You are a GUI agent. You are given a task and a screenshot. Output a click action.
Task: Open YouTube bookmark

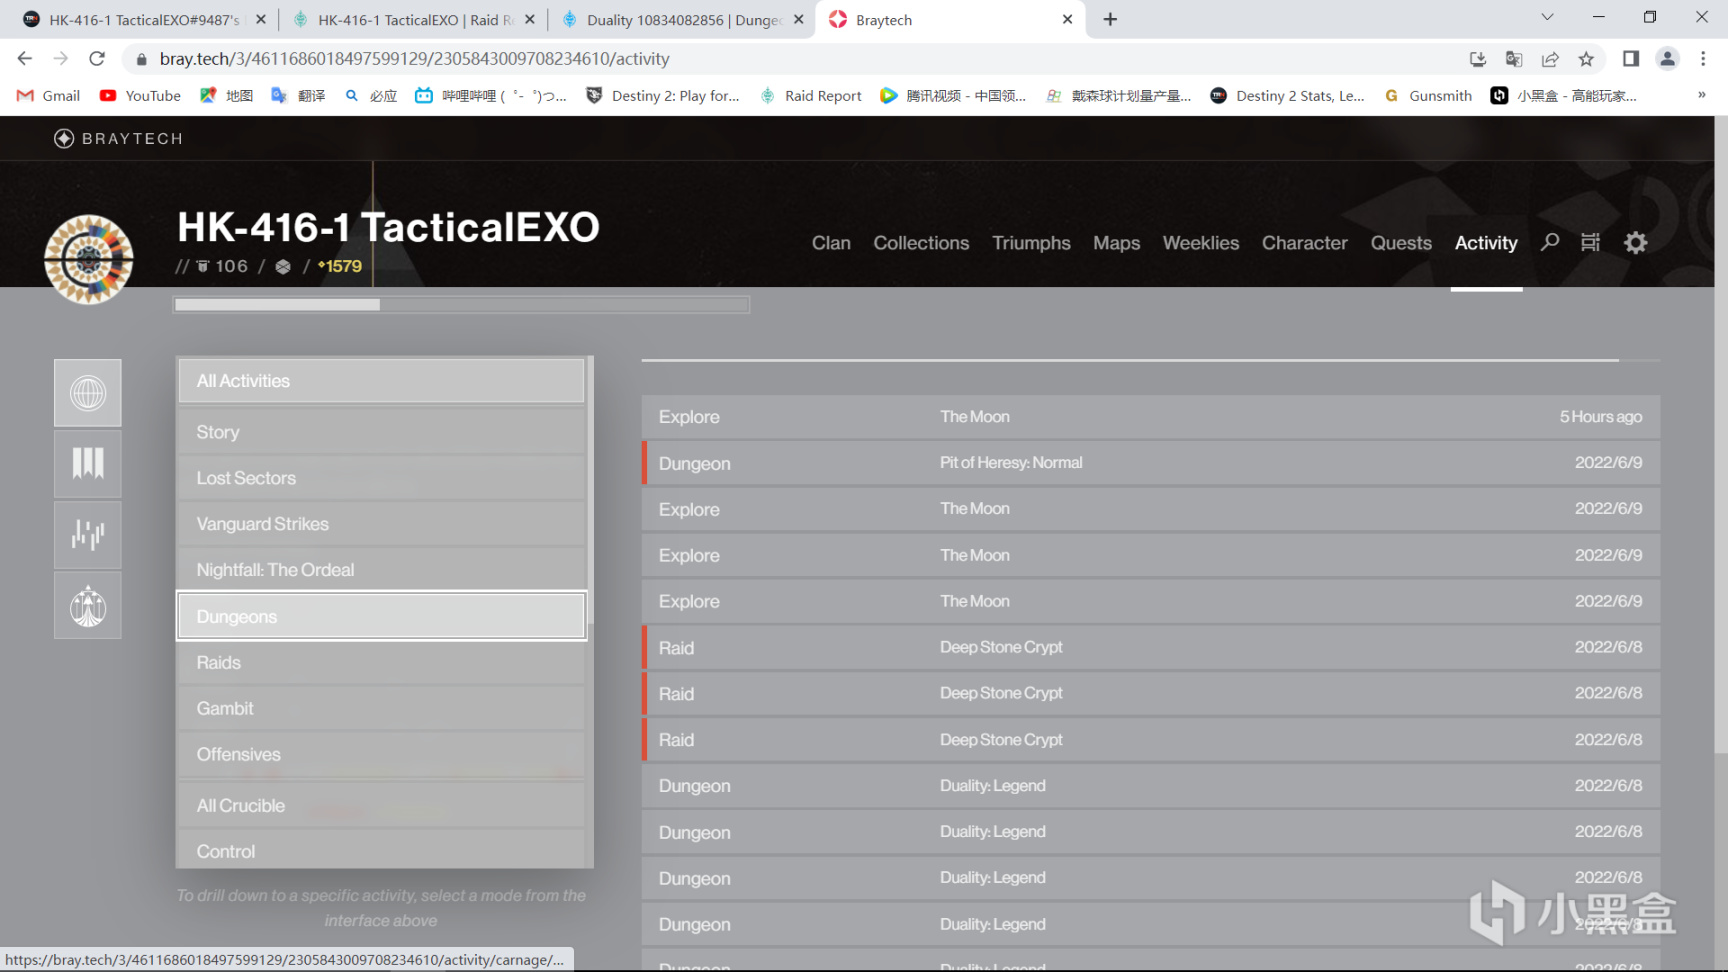[x=141, y=95]
